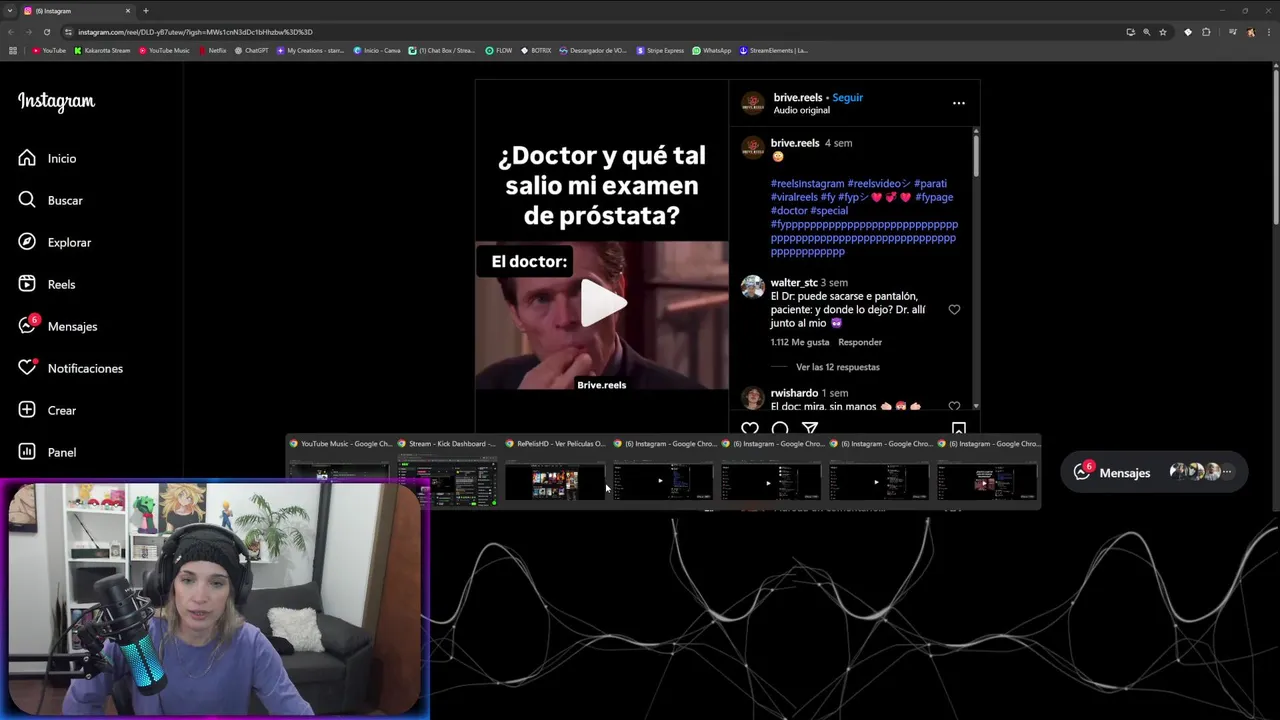Click the site info icon beside URL

coord(68,32)
